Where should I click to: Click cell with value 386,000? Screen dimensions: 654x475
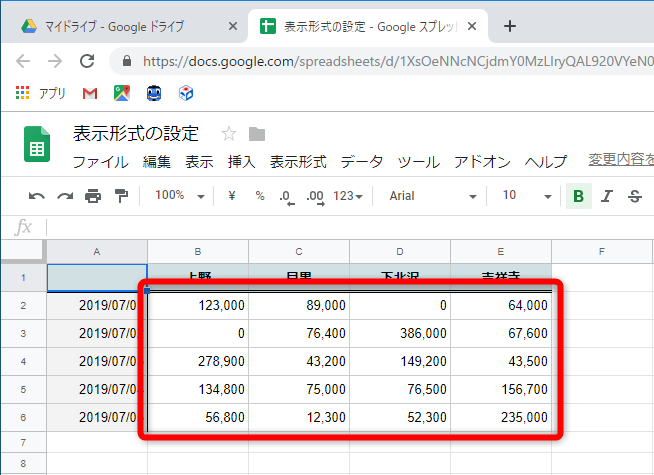pyautogui.click(x=400, y=334)
